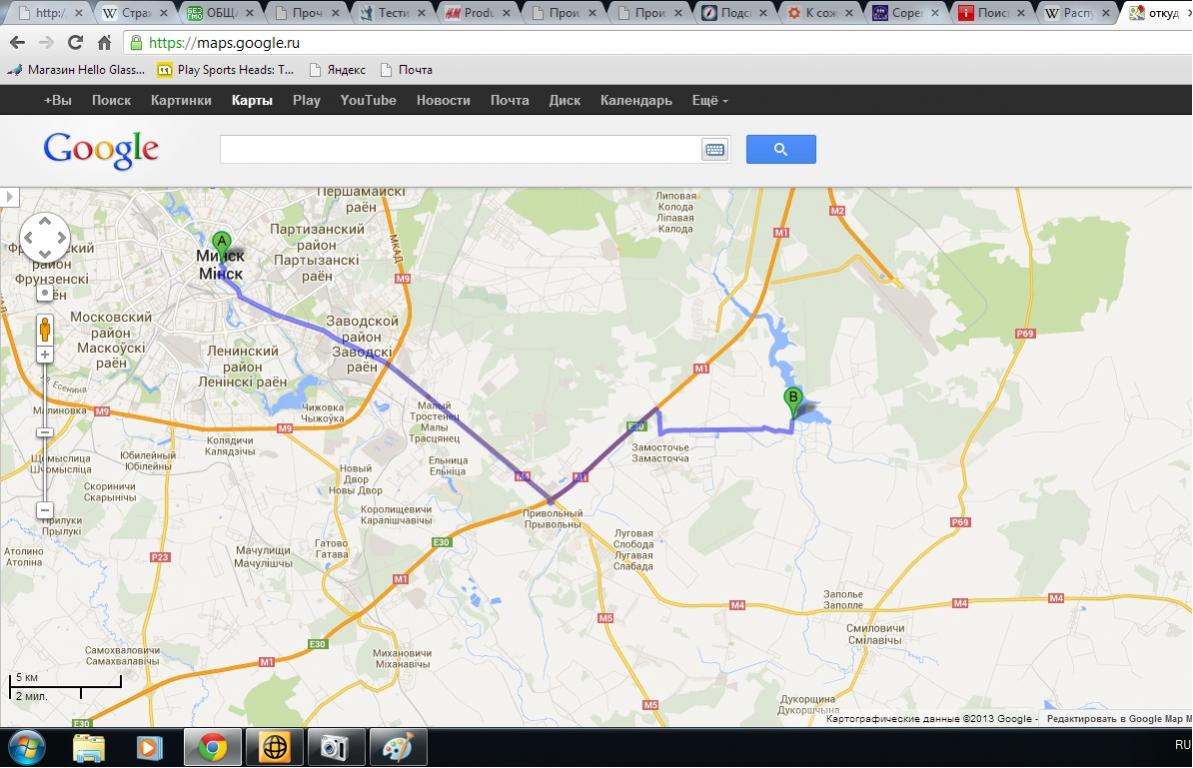Click into the Google Maps search field
Image resolution: width=1193 pixels, height=768 pixels.
point(460,150)
